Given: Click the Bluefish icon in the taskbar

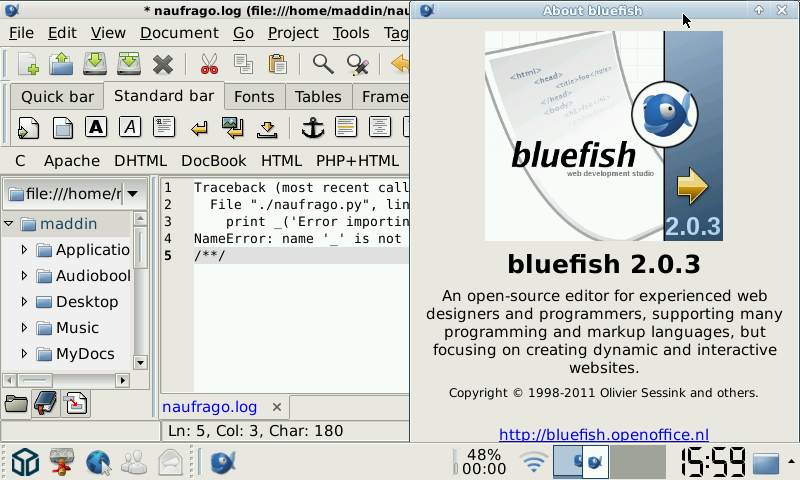Looking at the screenshot, I should point(223,462).
